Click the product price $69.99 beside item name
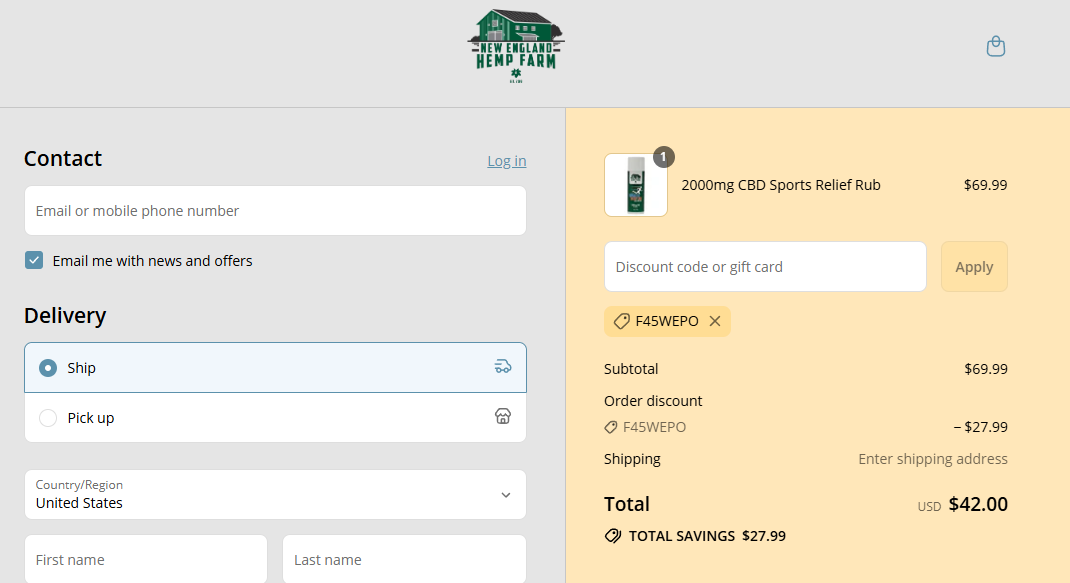 (x=985, y=185)
